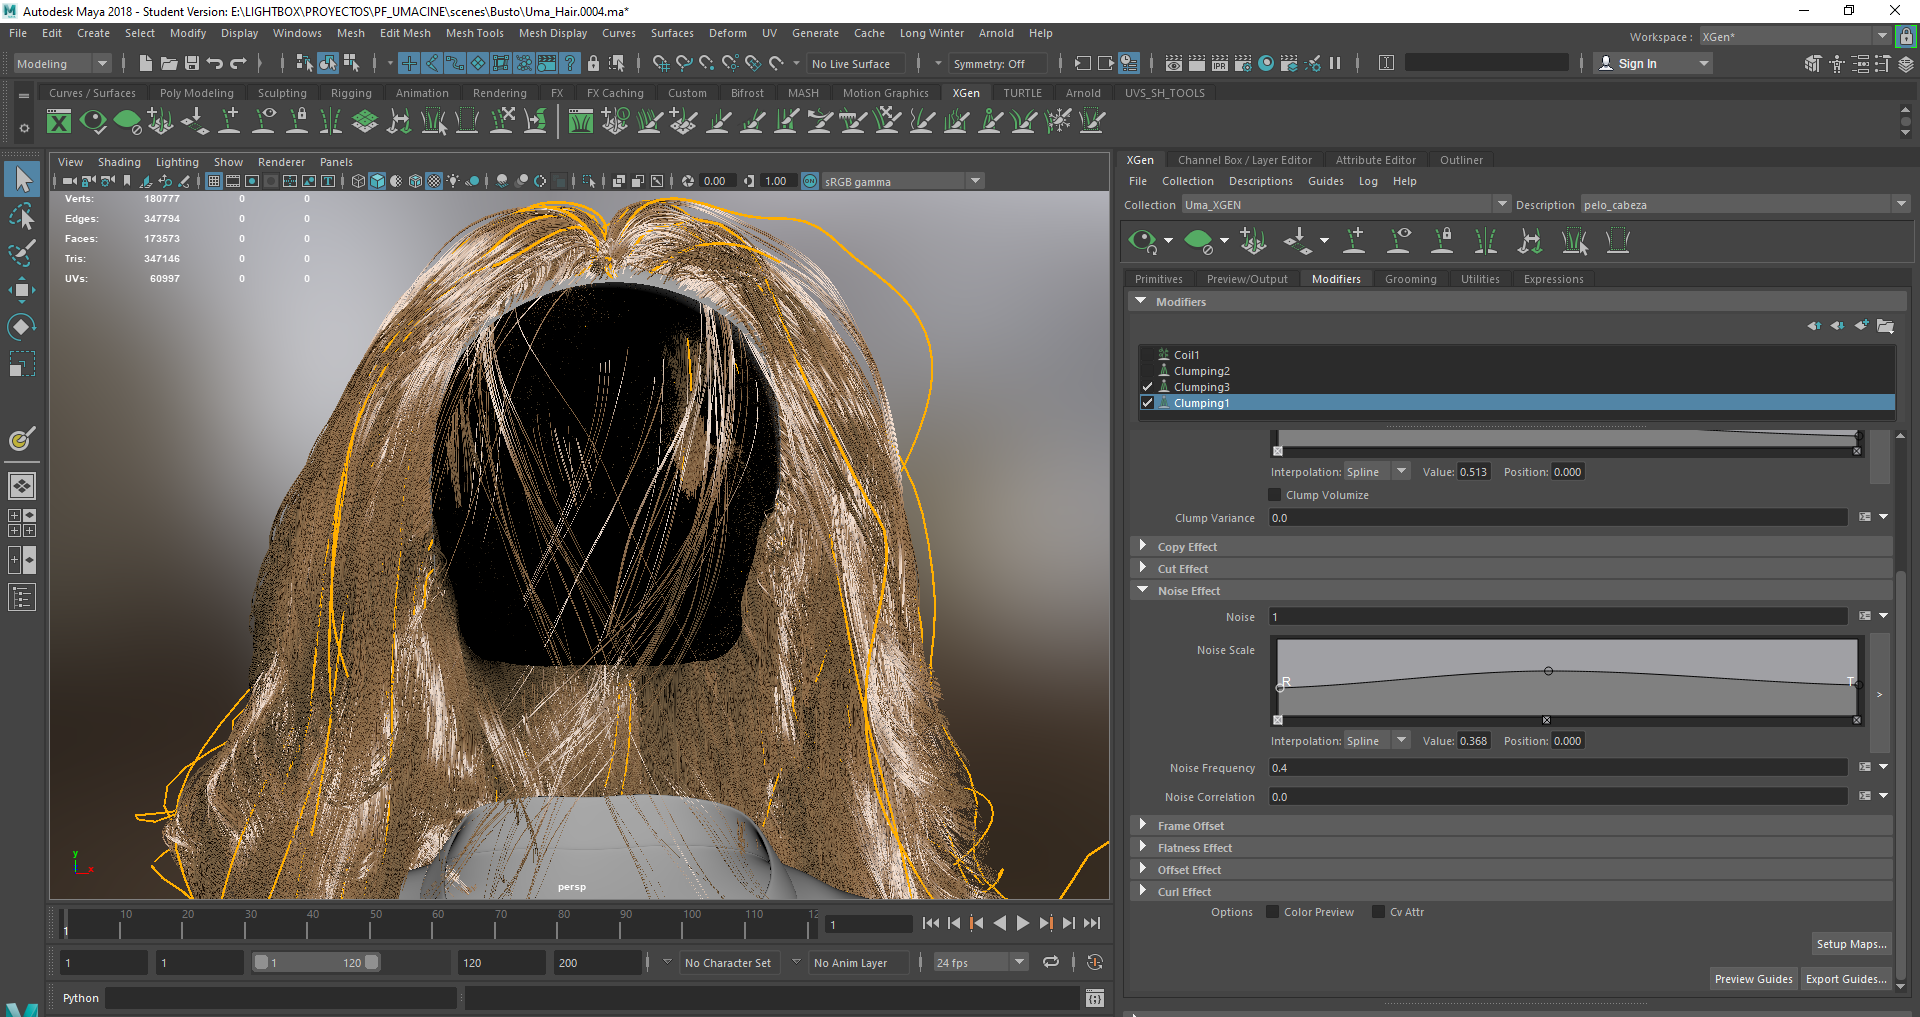Select the Clumping2 modifier in the list

1200,370
